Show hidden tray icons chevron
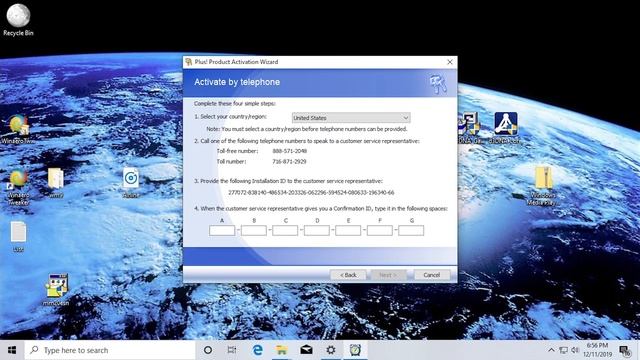Screen dimensions: 640x360 pyautogui.click(x=551, y=350)
